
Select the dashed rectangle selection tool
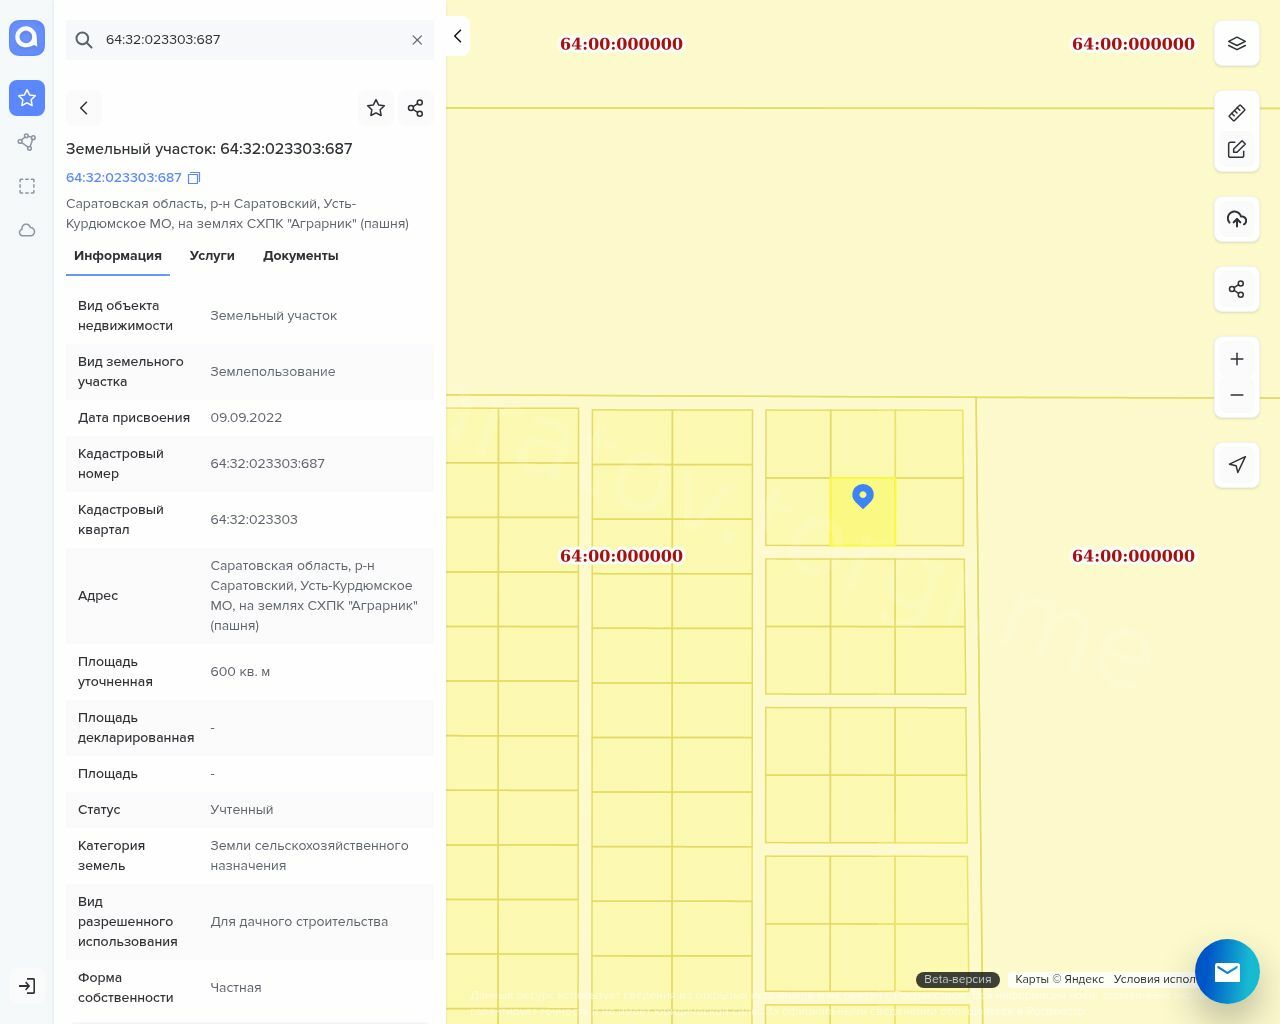[27, 186]
